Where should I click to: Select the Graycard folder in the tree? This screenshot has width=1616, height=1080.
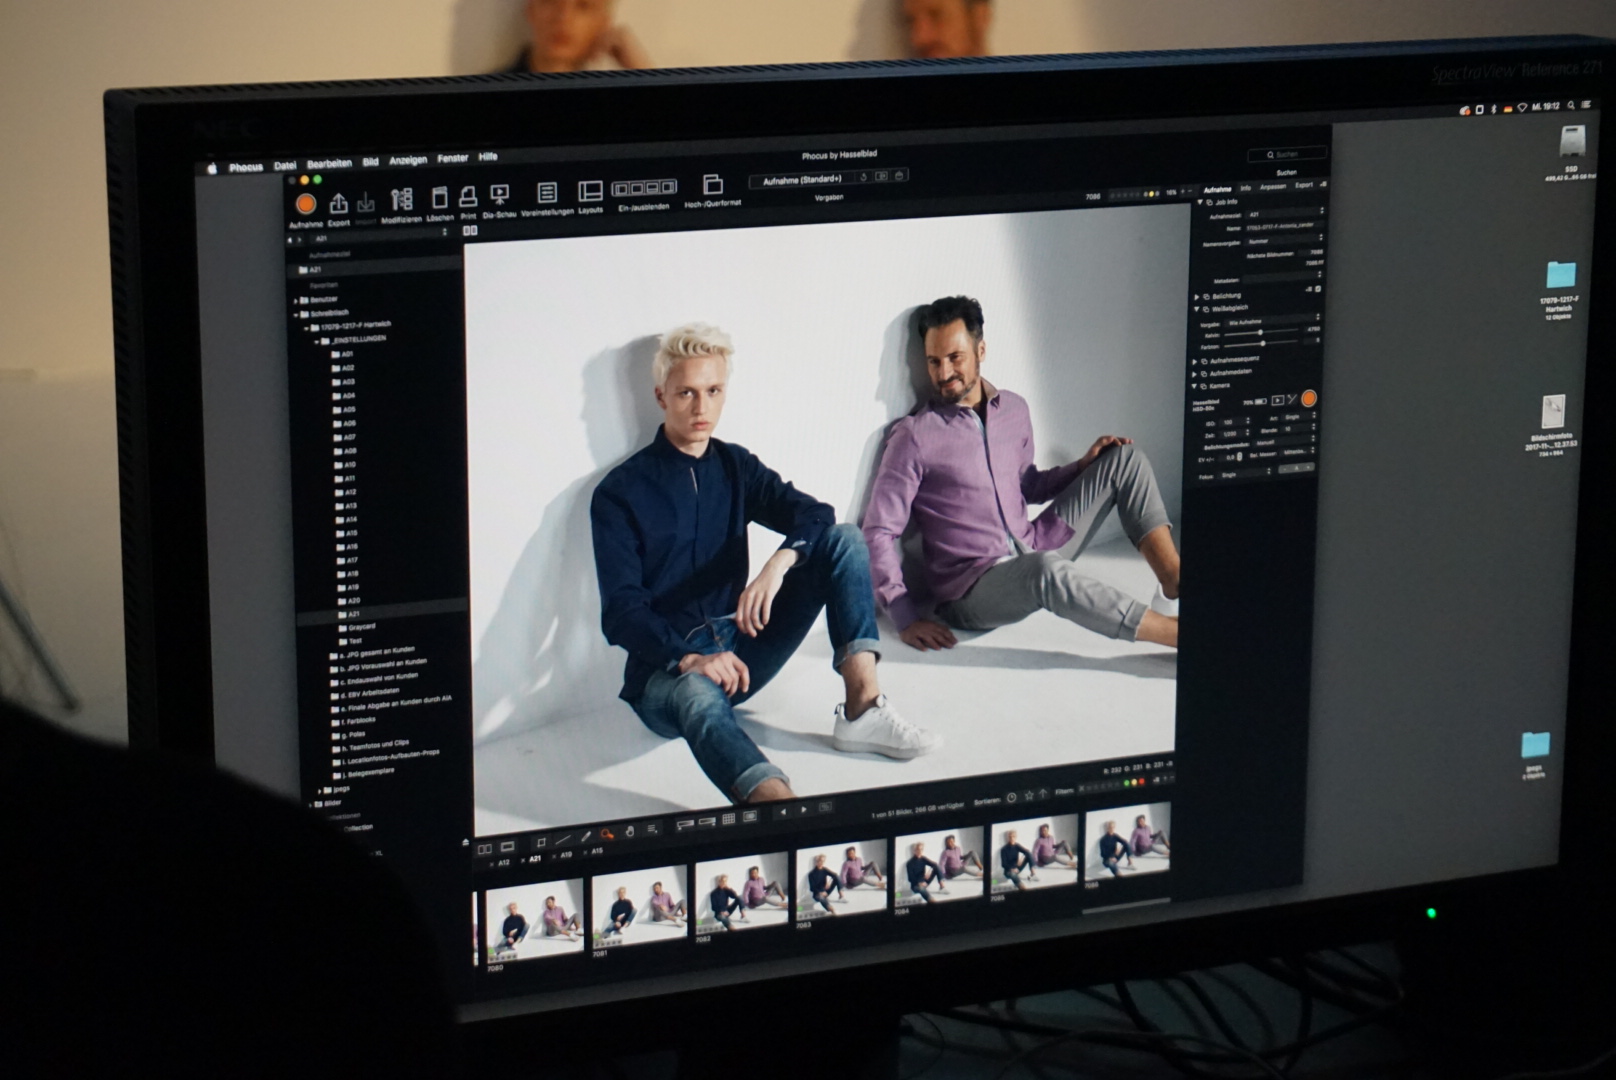click(356, 627)
